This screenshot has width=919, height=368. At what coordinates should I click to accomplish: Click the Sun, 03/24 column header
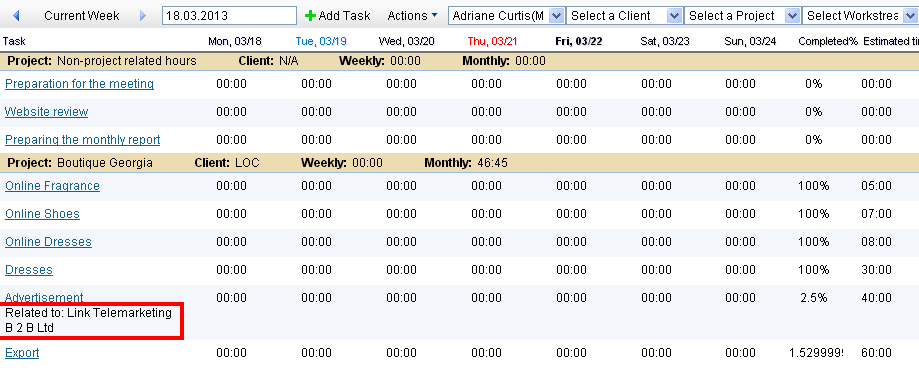point(750,42)
